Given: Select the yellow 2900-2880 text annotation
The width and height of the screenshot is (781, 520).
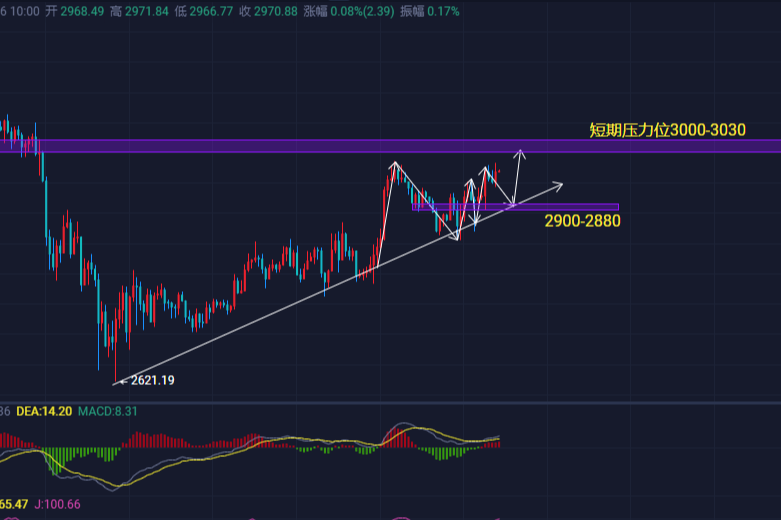Looking at the screenshot, I should pos(582,221).
